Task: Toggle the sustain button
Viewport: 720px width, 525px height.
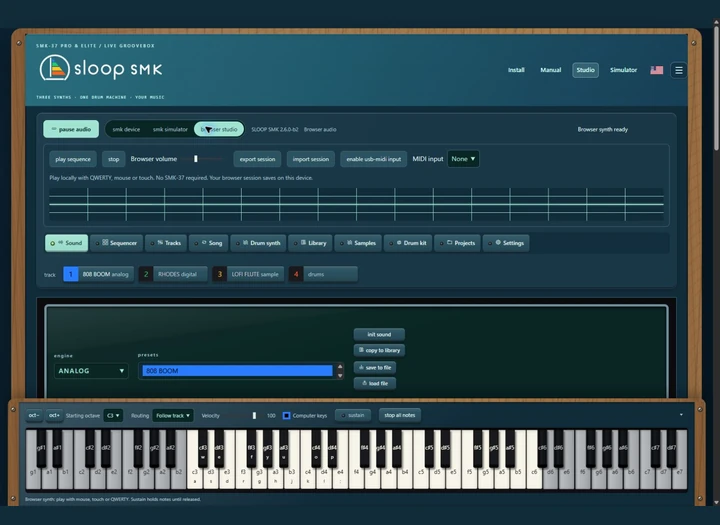Action: [x=353, y=415]
